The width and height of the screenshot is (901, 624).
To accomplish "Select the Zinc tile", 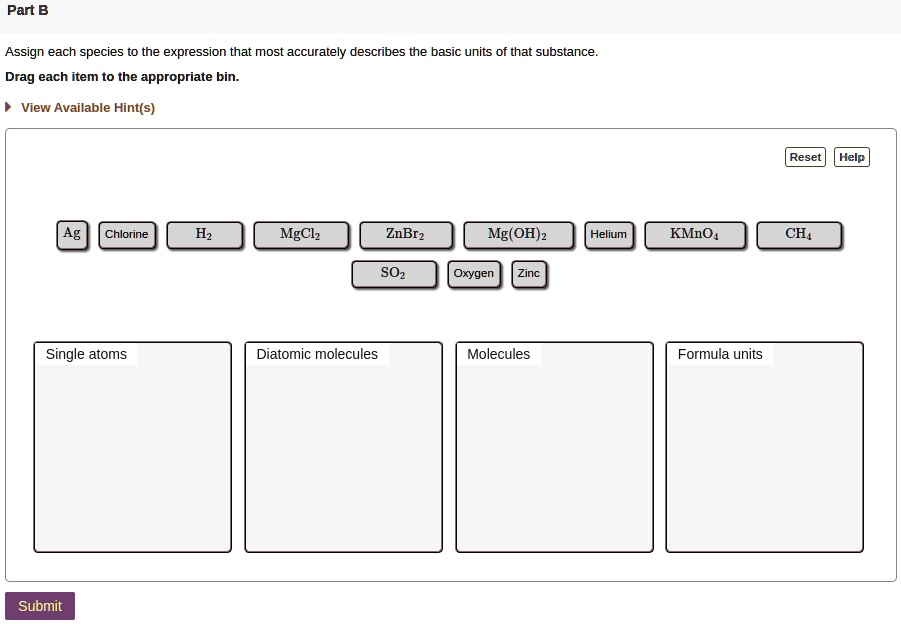I will (528, 273).
